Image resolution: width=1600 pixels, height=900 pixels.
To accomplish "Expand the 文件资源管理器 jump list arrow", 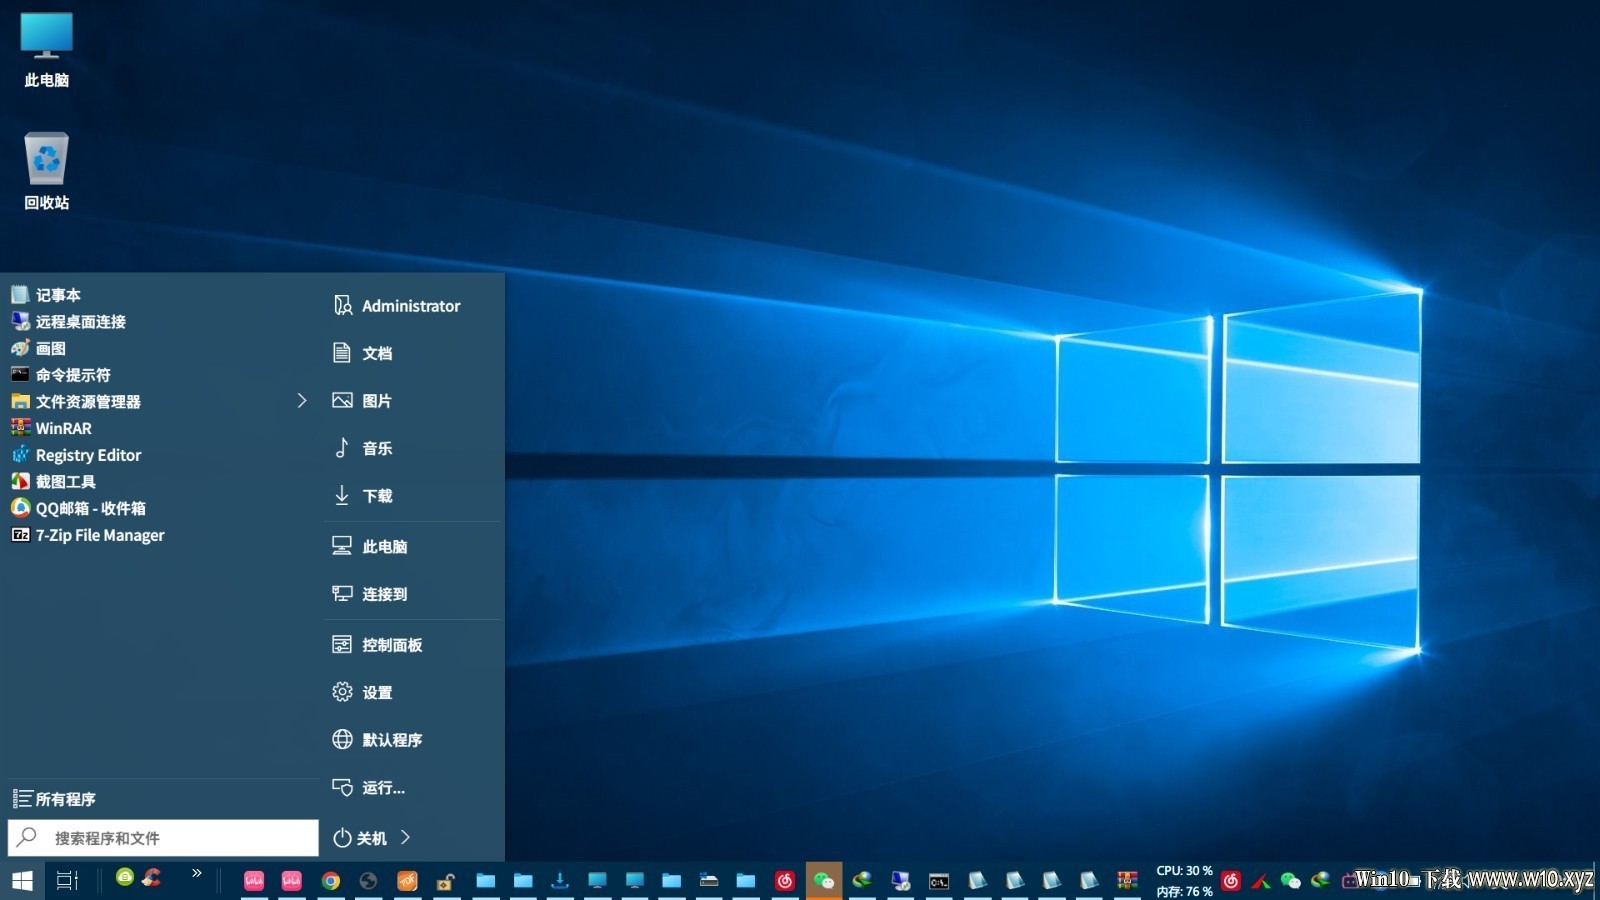I will click(x=302, y=401).
